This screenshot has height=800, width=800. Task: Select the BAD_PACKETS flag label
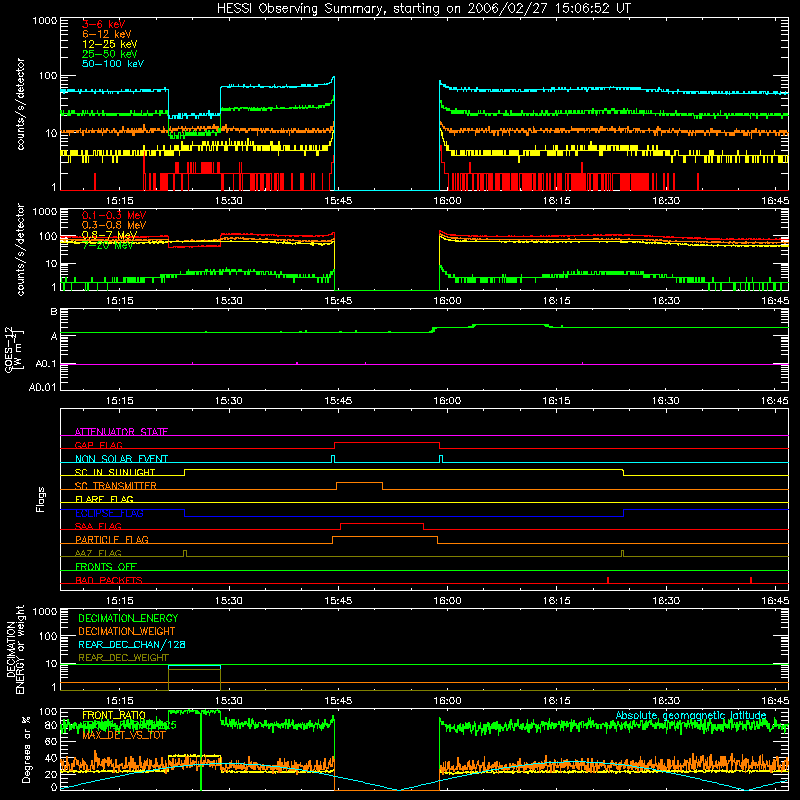click(x=109, y=581)
